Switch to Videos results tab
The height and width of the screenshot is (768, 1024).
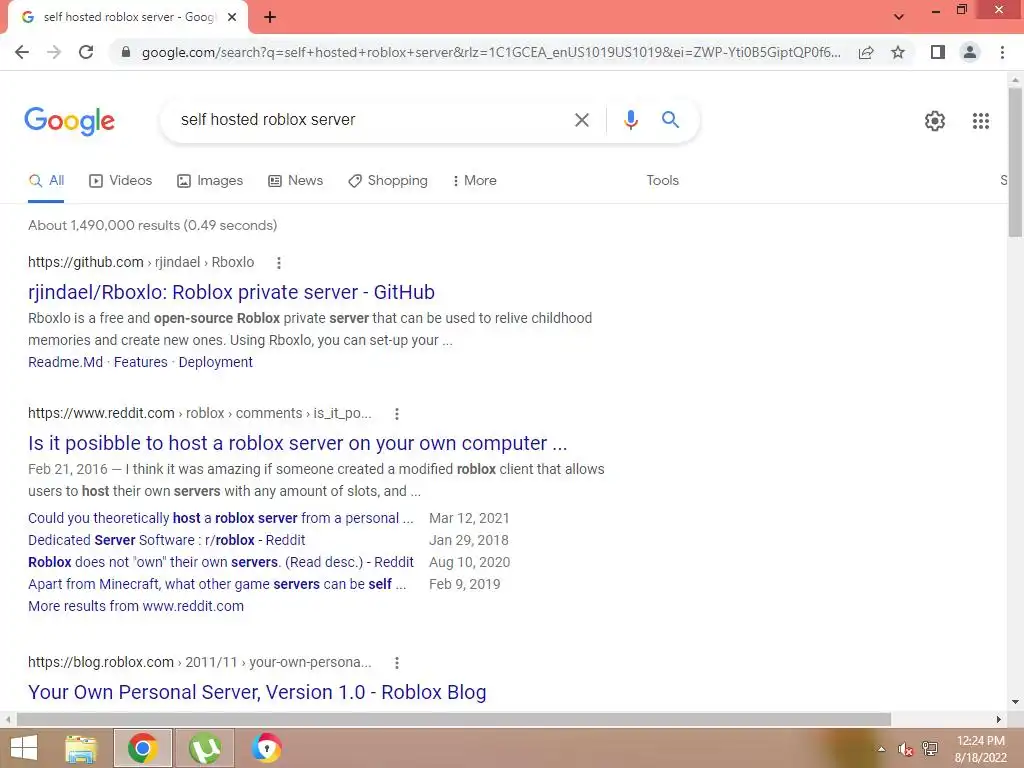pos(121,181)
